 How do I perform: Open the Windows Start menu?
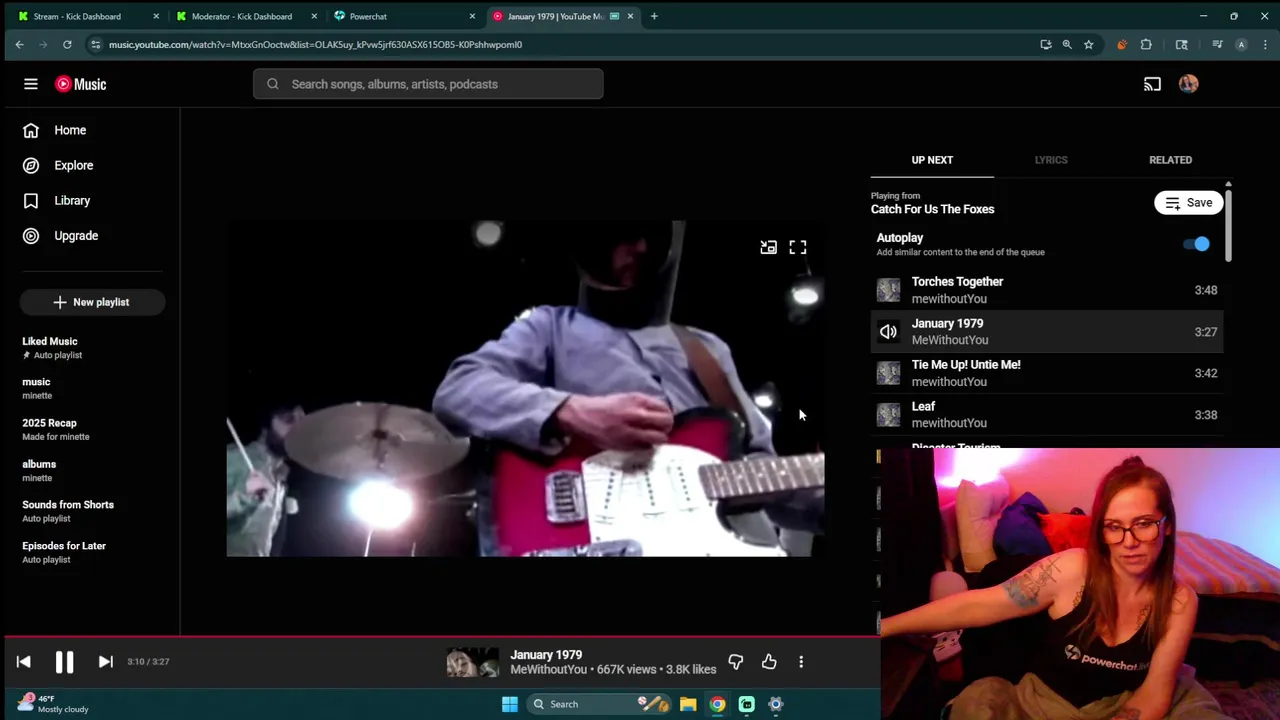pos(509,704)
